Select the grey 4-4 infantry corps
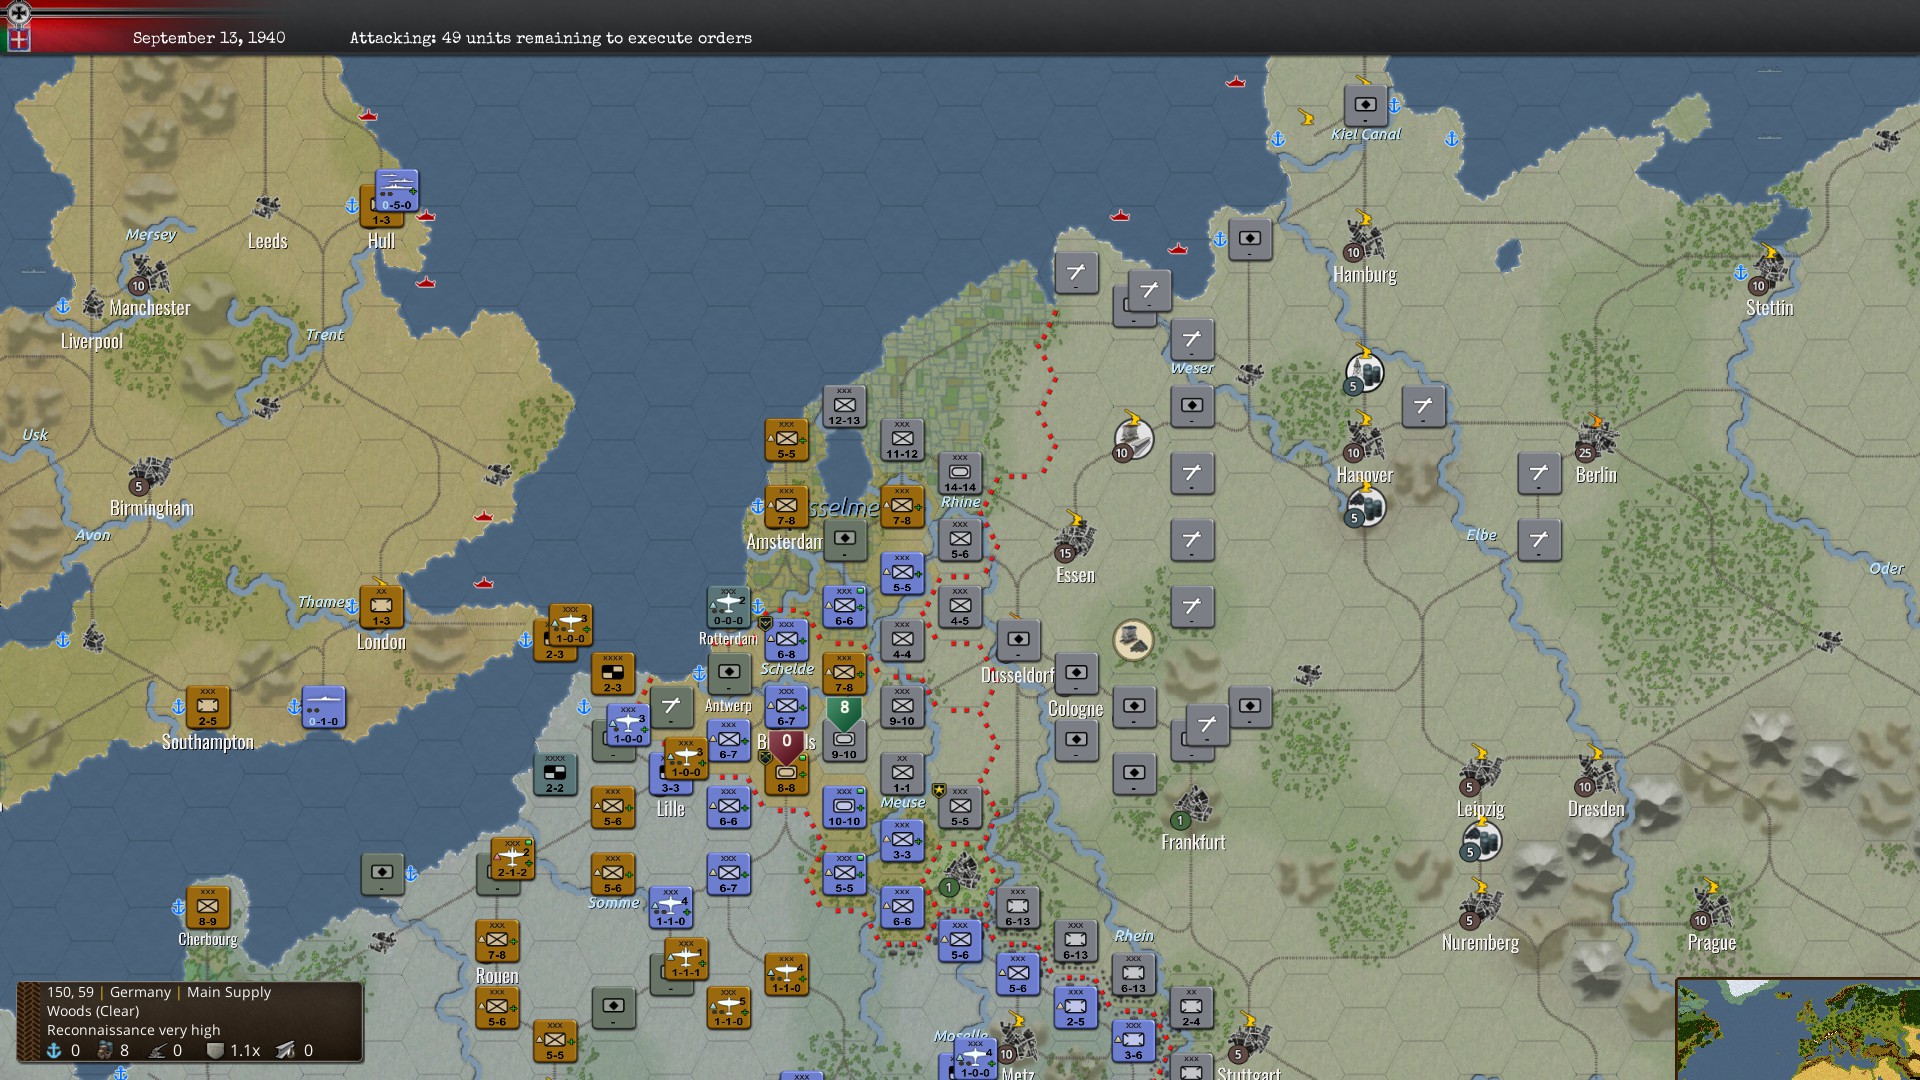1920x1080 pixels. click(902, 640)
